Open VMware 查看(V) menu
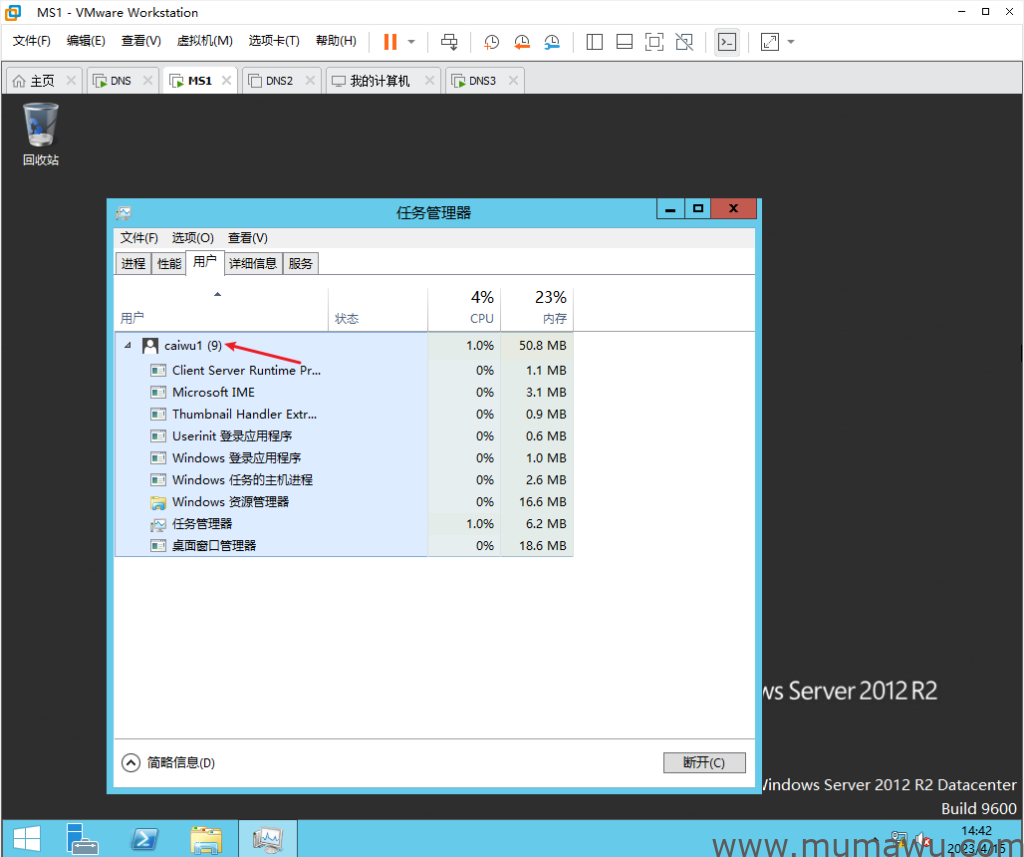This screenshot has height=857, width=1024. point(141,40)
